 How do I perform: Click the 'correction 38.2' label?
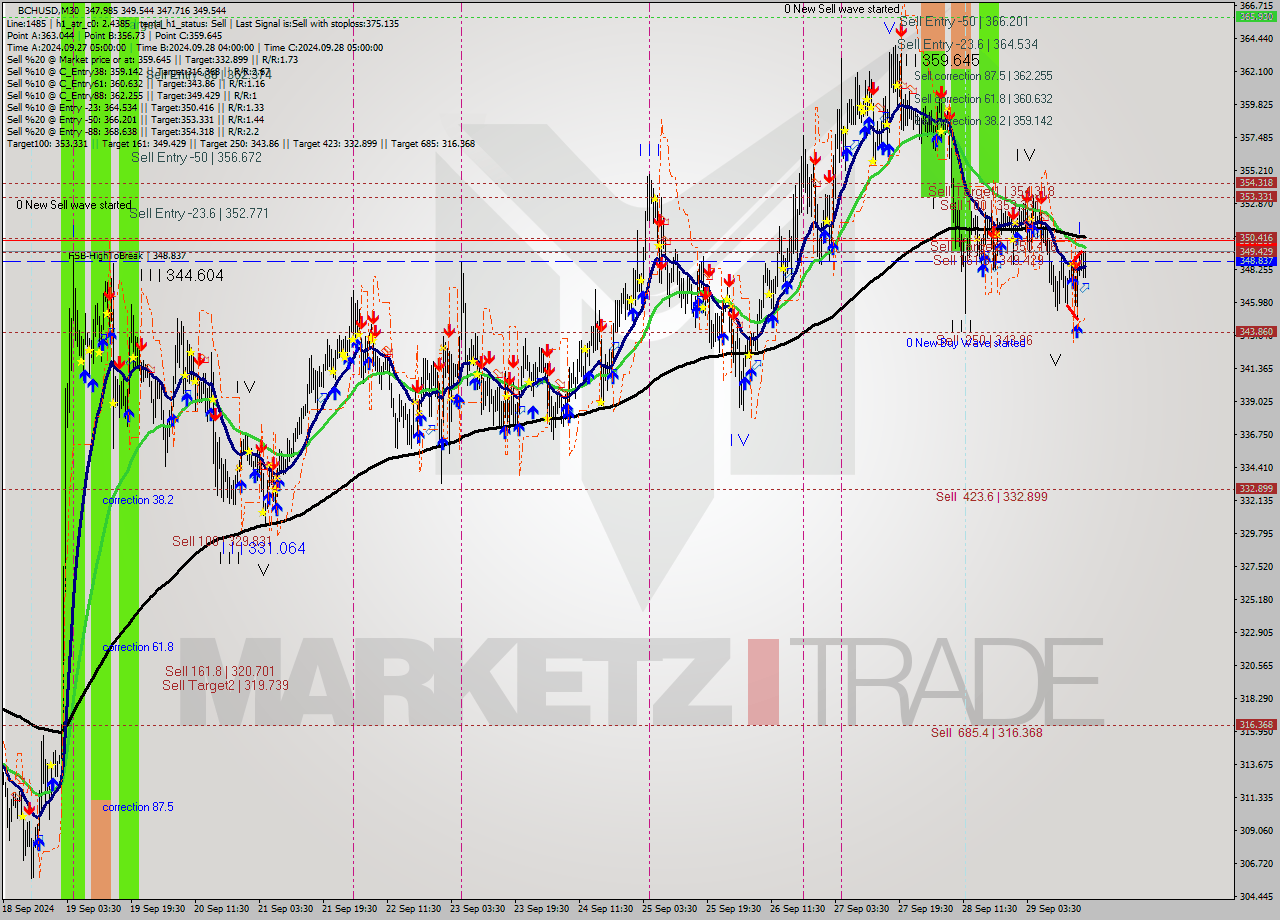point(139,500)
